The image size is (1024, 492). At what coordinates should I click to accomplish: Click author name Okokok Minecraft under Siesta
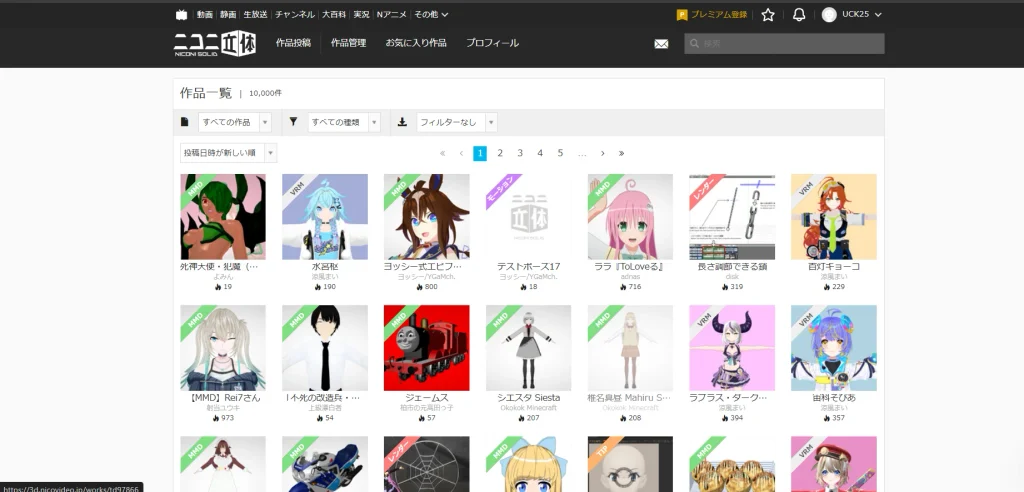pyautogui.click(x=528, y=408)
